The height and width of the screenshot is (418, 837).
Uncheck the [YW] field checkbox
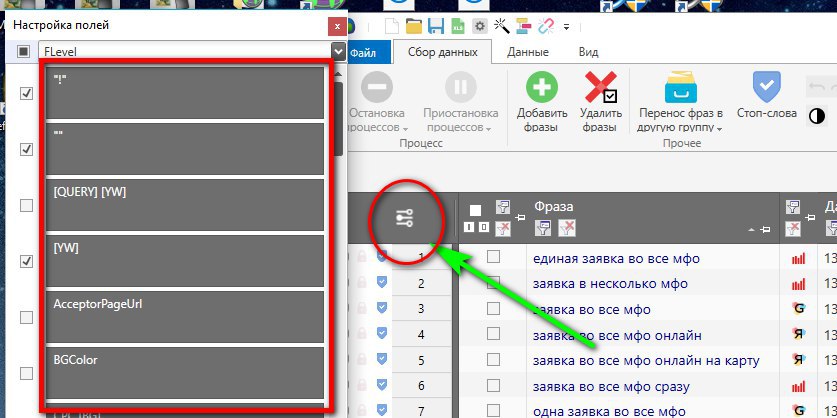26,261
